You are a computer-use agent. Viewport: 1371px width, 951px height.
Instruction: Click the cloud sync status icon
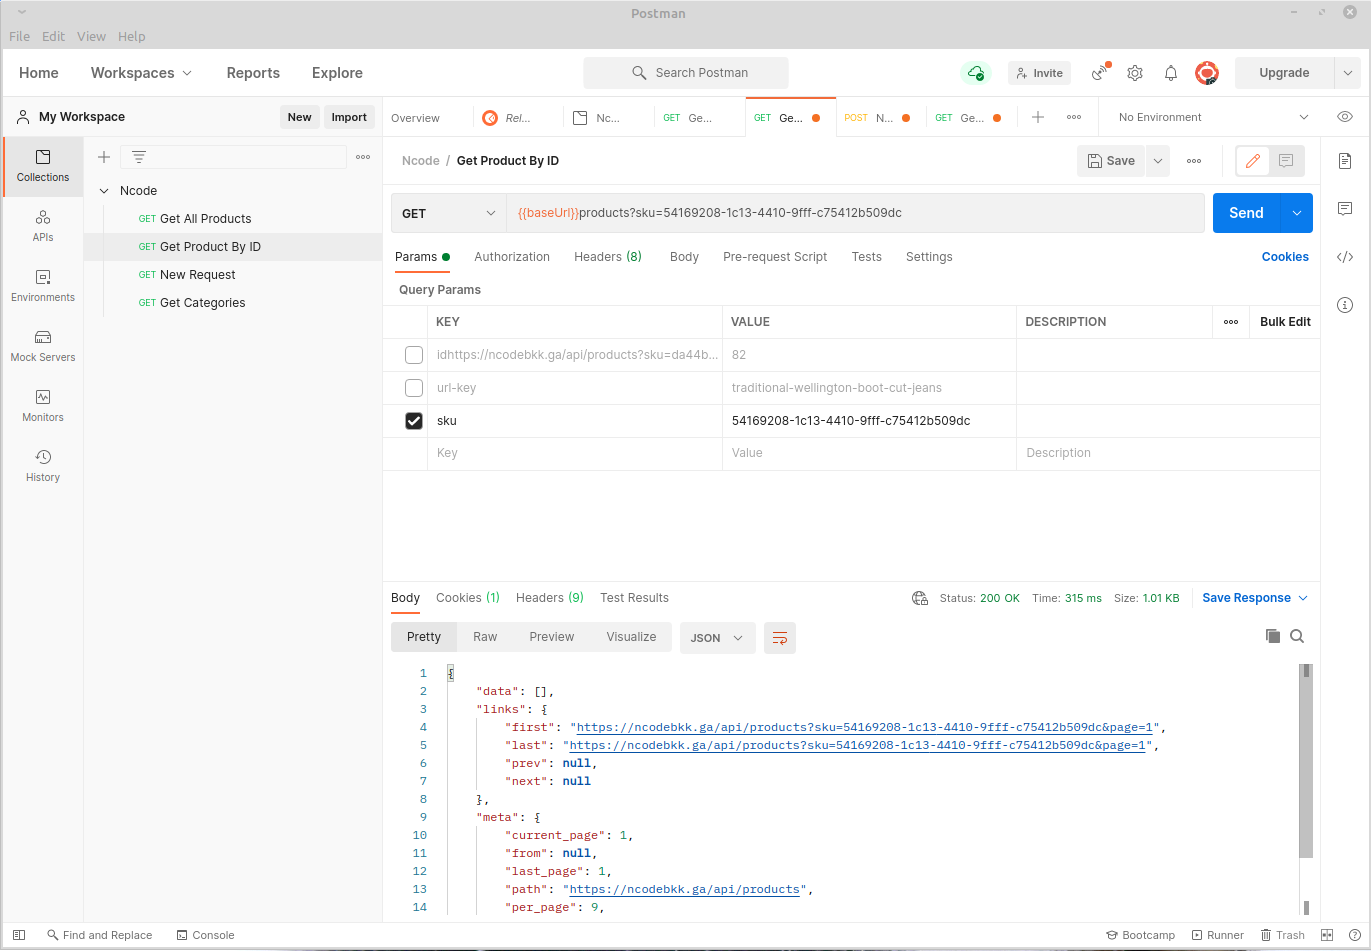pyautogui.click(x=975, y=73)
